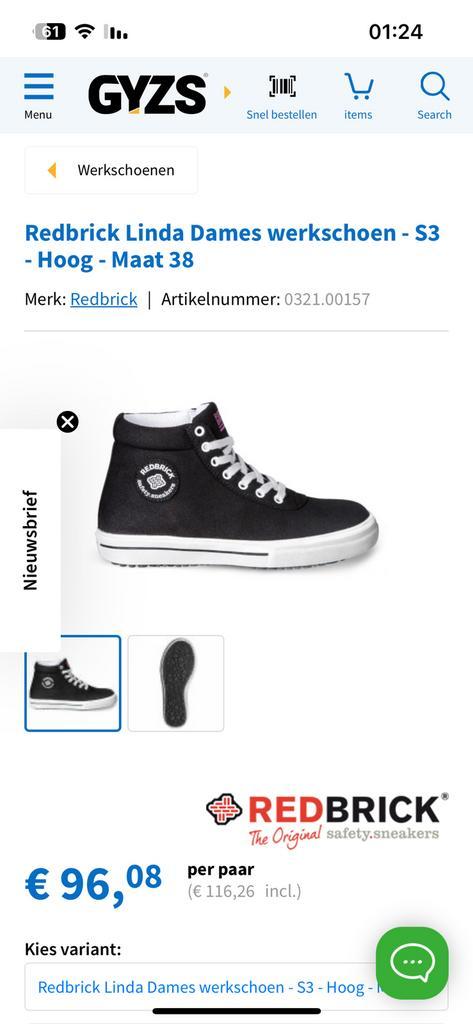473x1024 pixels.
Task: Open Snel bestellen barcode scanner
Action: [x=282, y=97]
